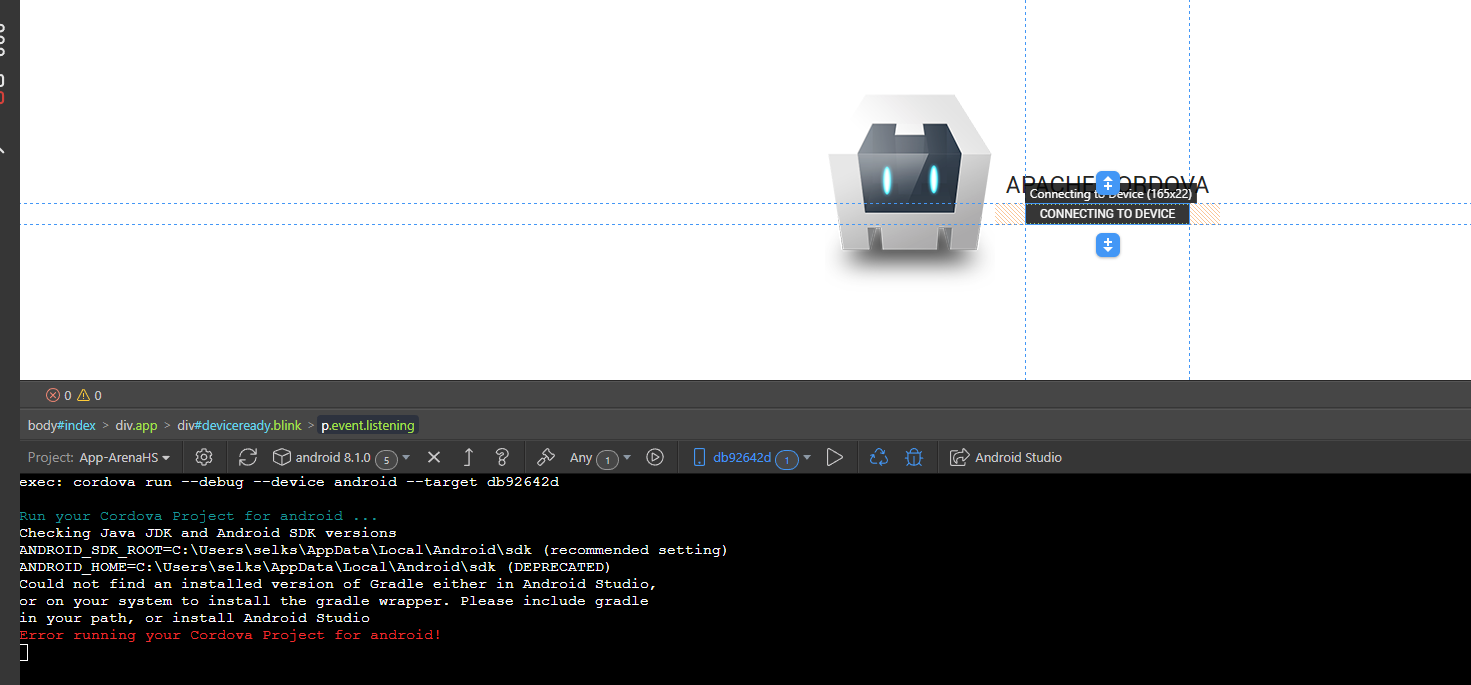Select p.event.listening in the breadcrumb

pyautogui.click(x=367, y=425)
